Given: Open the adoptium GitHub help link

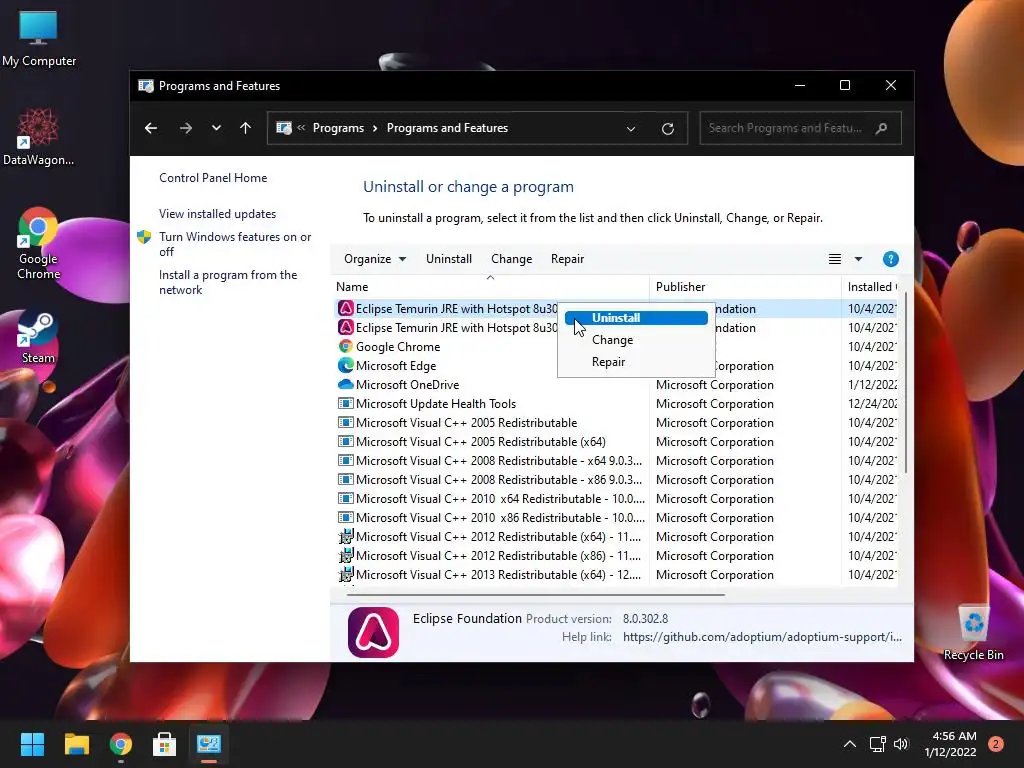Looking at the screenshot, I should [762, 637].
